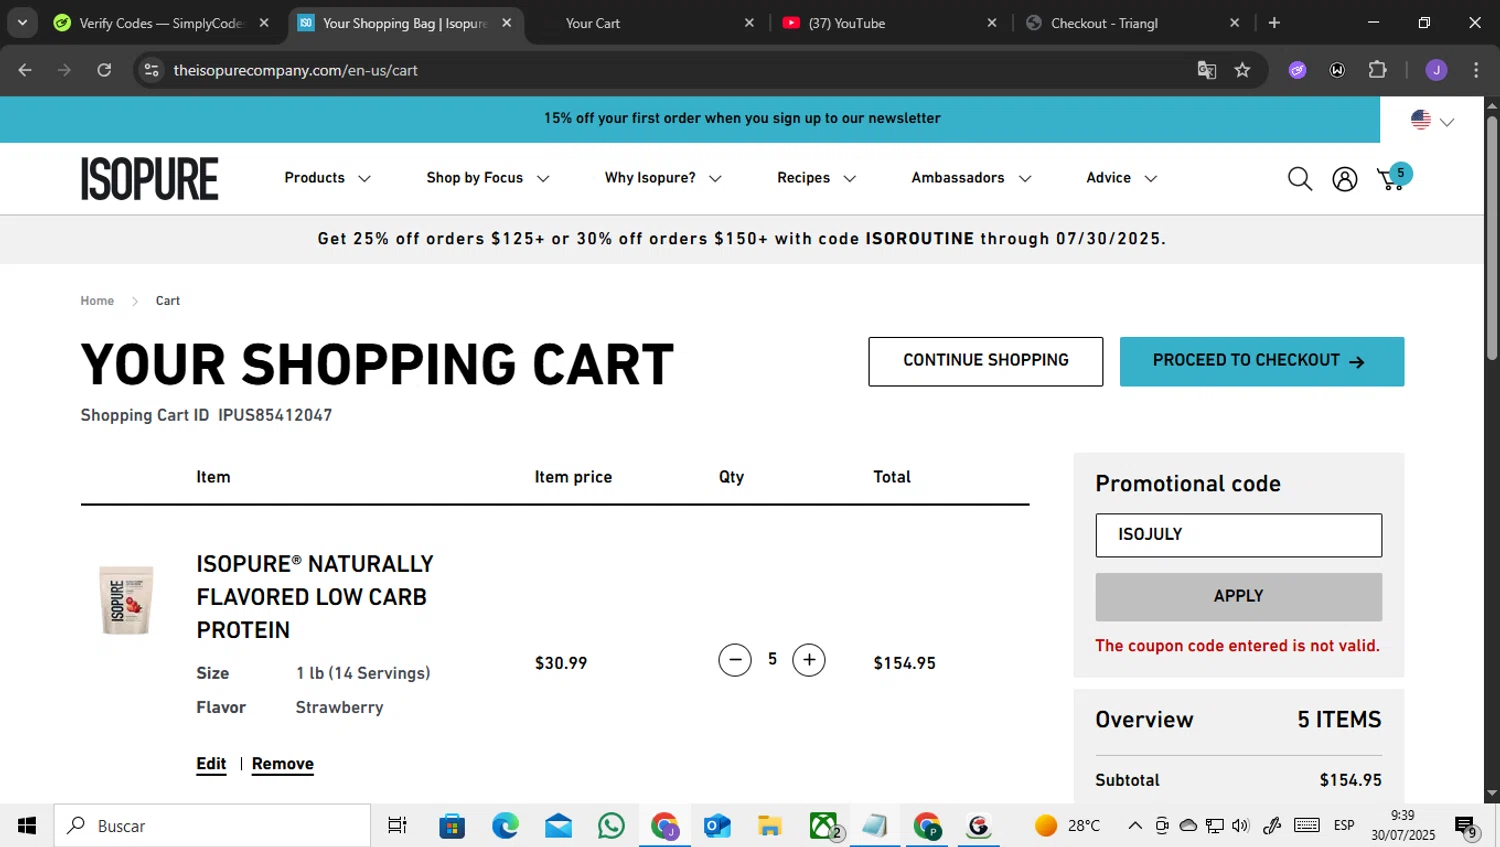This screenshot has width=1500, height=847.
Task: Click APPLY for the promotional code
Action: (1238, 596)
